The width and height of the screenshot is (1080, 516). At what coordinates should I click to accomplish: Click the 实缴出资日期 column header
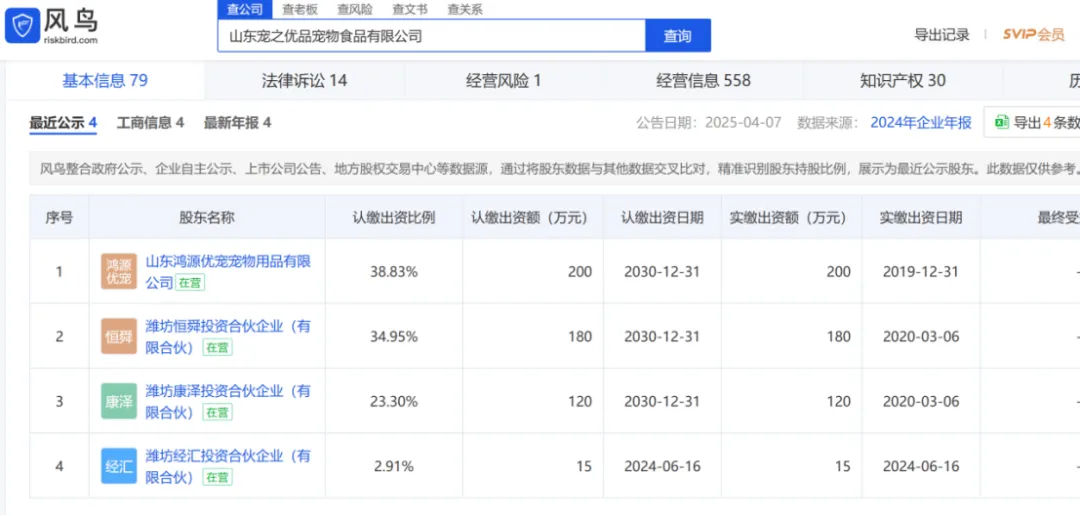pyautogui.click(x=921, y=218)
